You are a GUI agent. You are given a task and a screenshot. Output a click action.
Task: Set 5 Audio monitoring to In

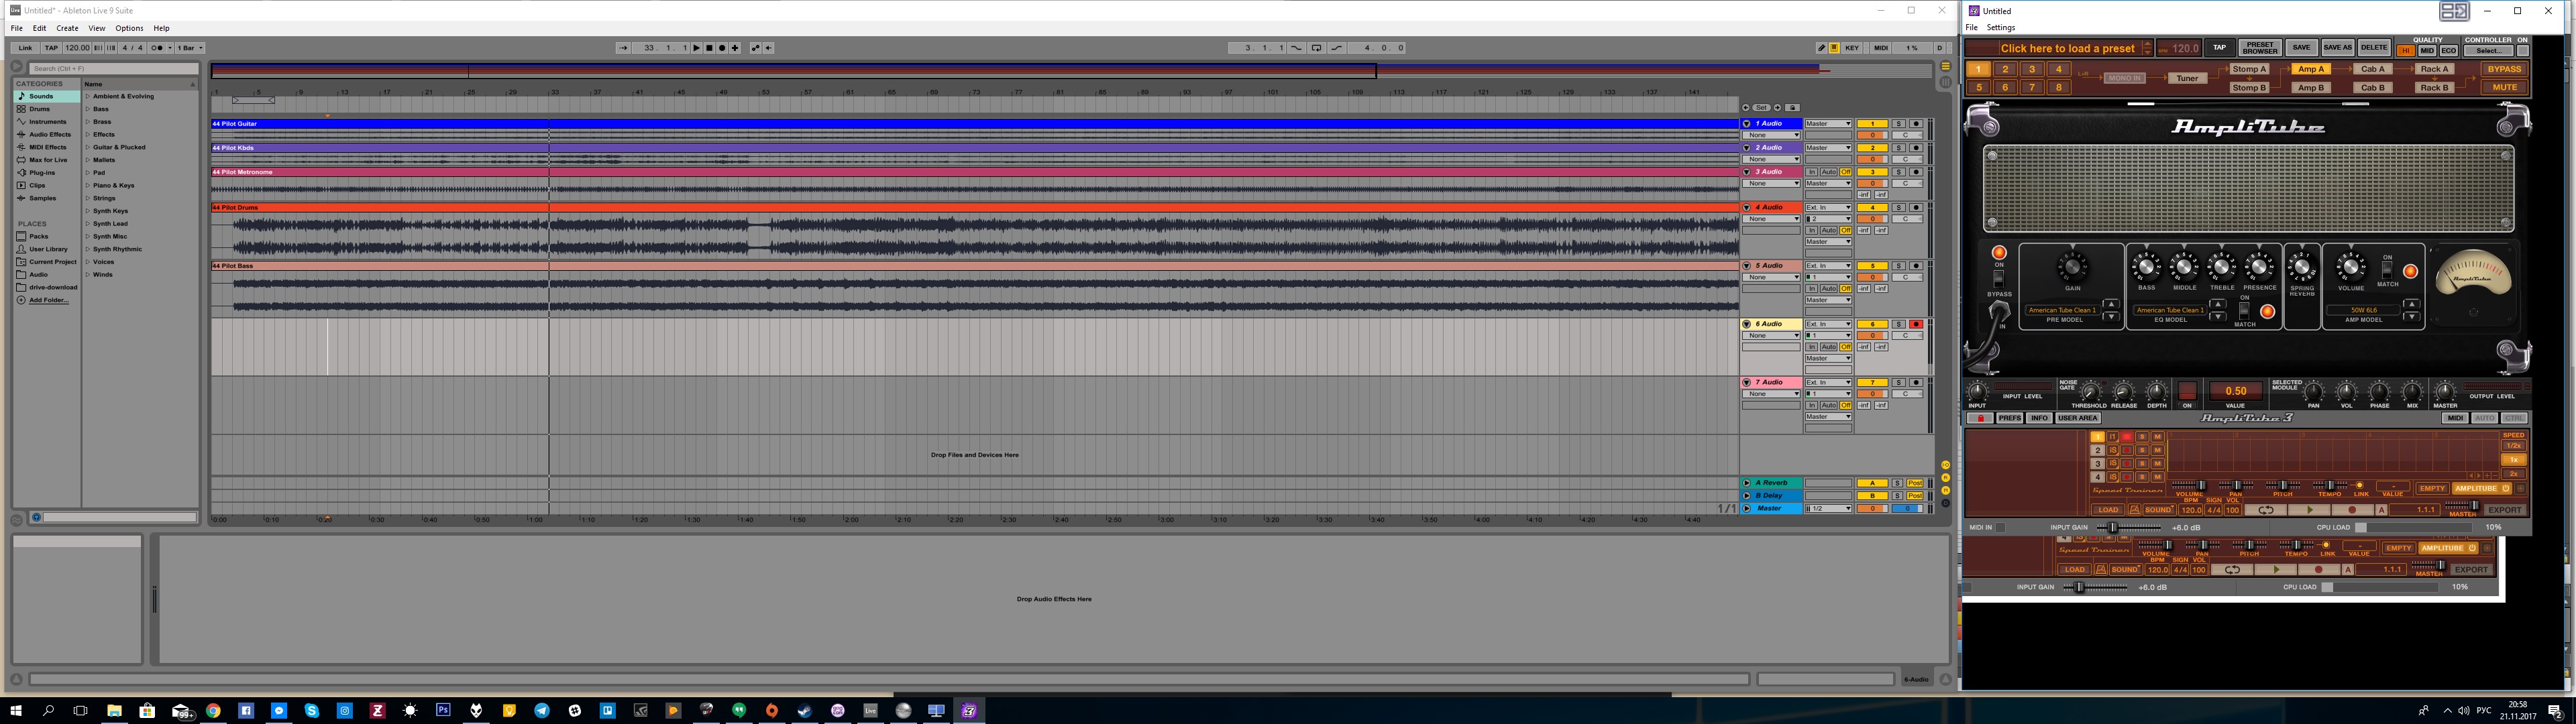(x=1812, y=289)
